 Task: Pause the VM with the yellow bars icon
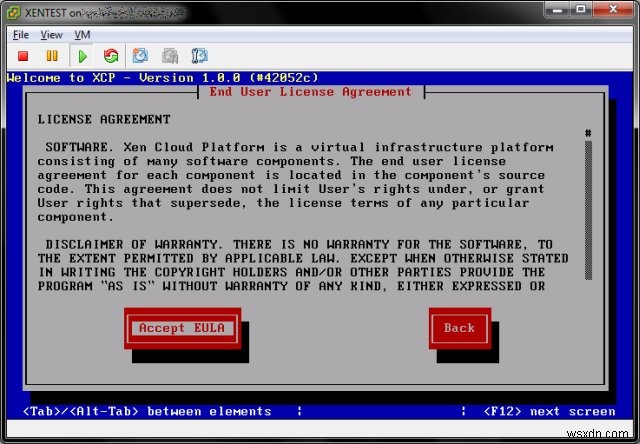coord(52,56)
